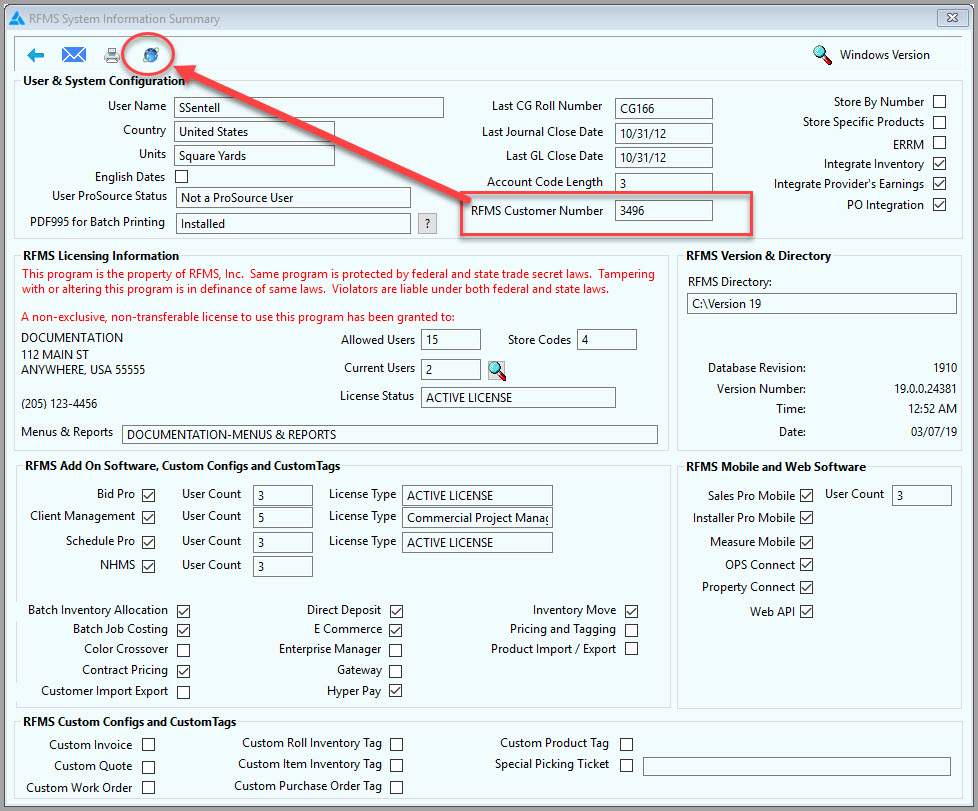This screenshot has height=811, width=978.
Task: Toggle Batch Inventory Allocation checkbox
Action: (x=183, y=611)
